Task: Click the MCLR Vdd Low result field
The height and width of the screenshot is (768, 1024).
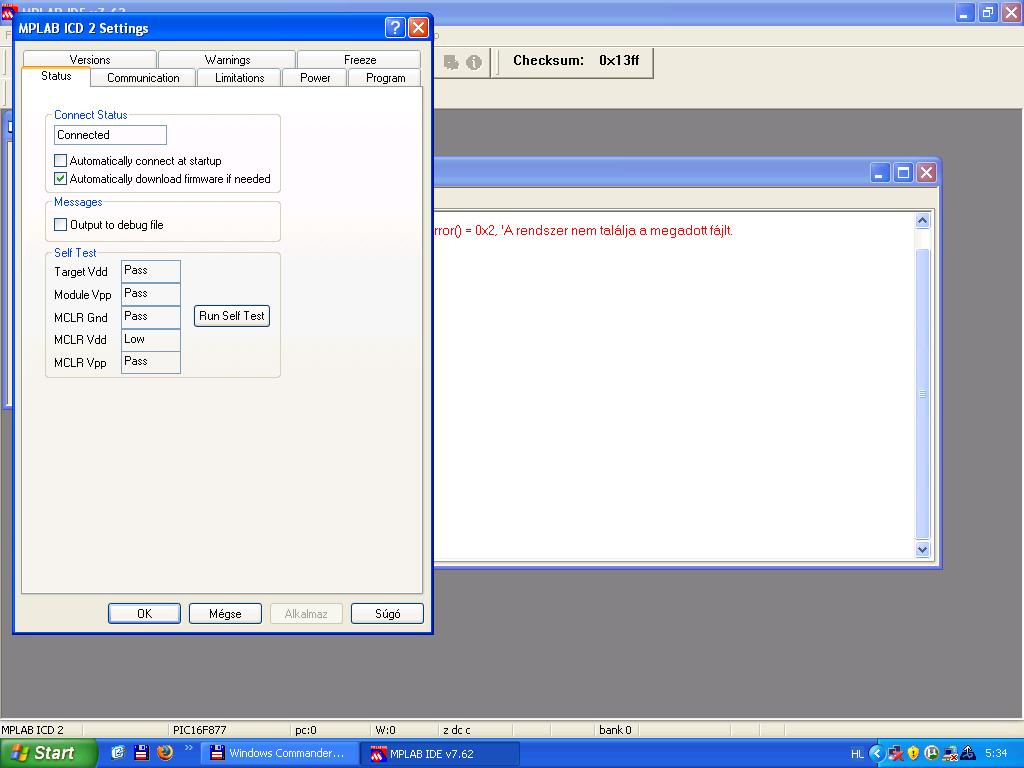Action: (151, 340)
